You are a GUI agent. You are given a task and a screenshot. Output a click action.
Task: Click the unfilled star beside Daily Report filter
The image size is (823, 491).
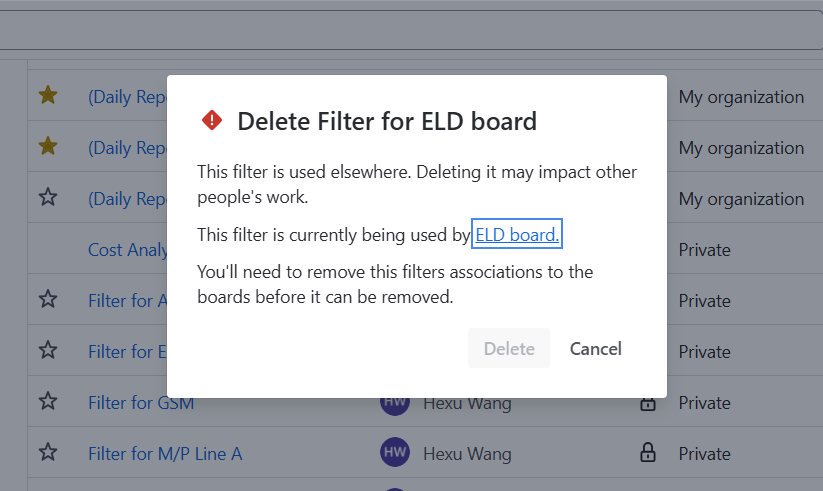click(x=48, y=198)
